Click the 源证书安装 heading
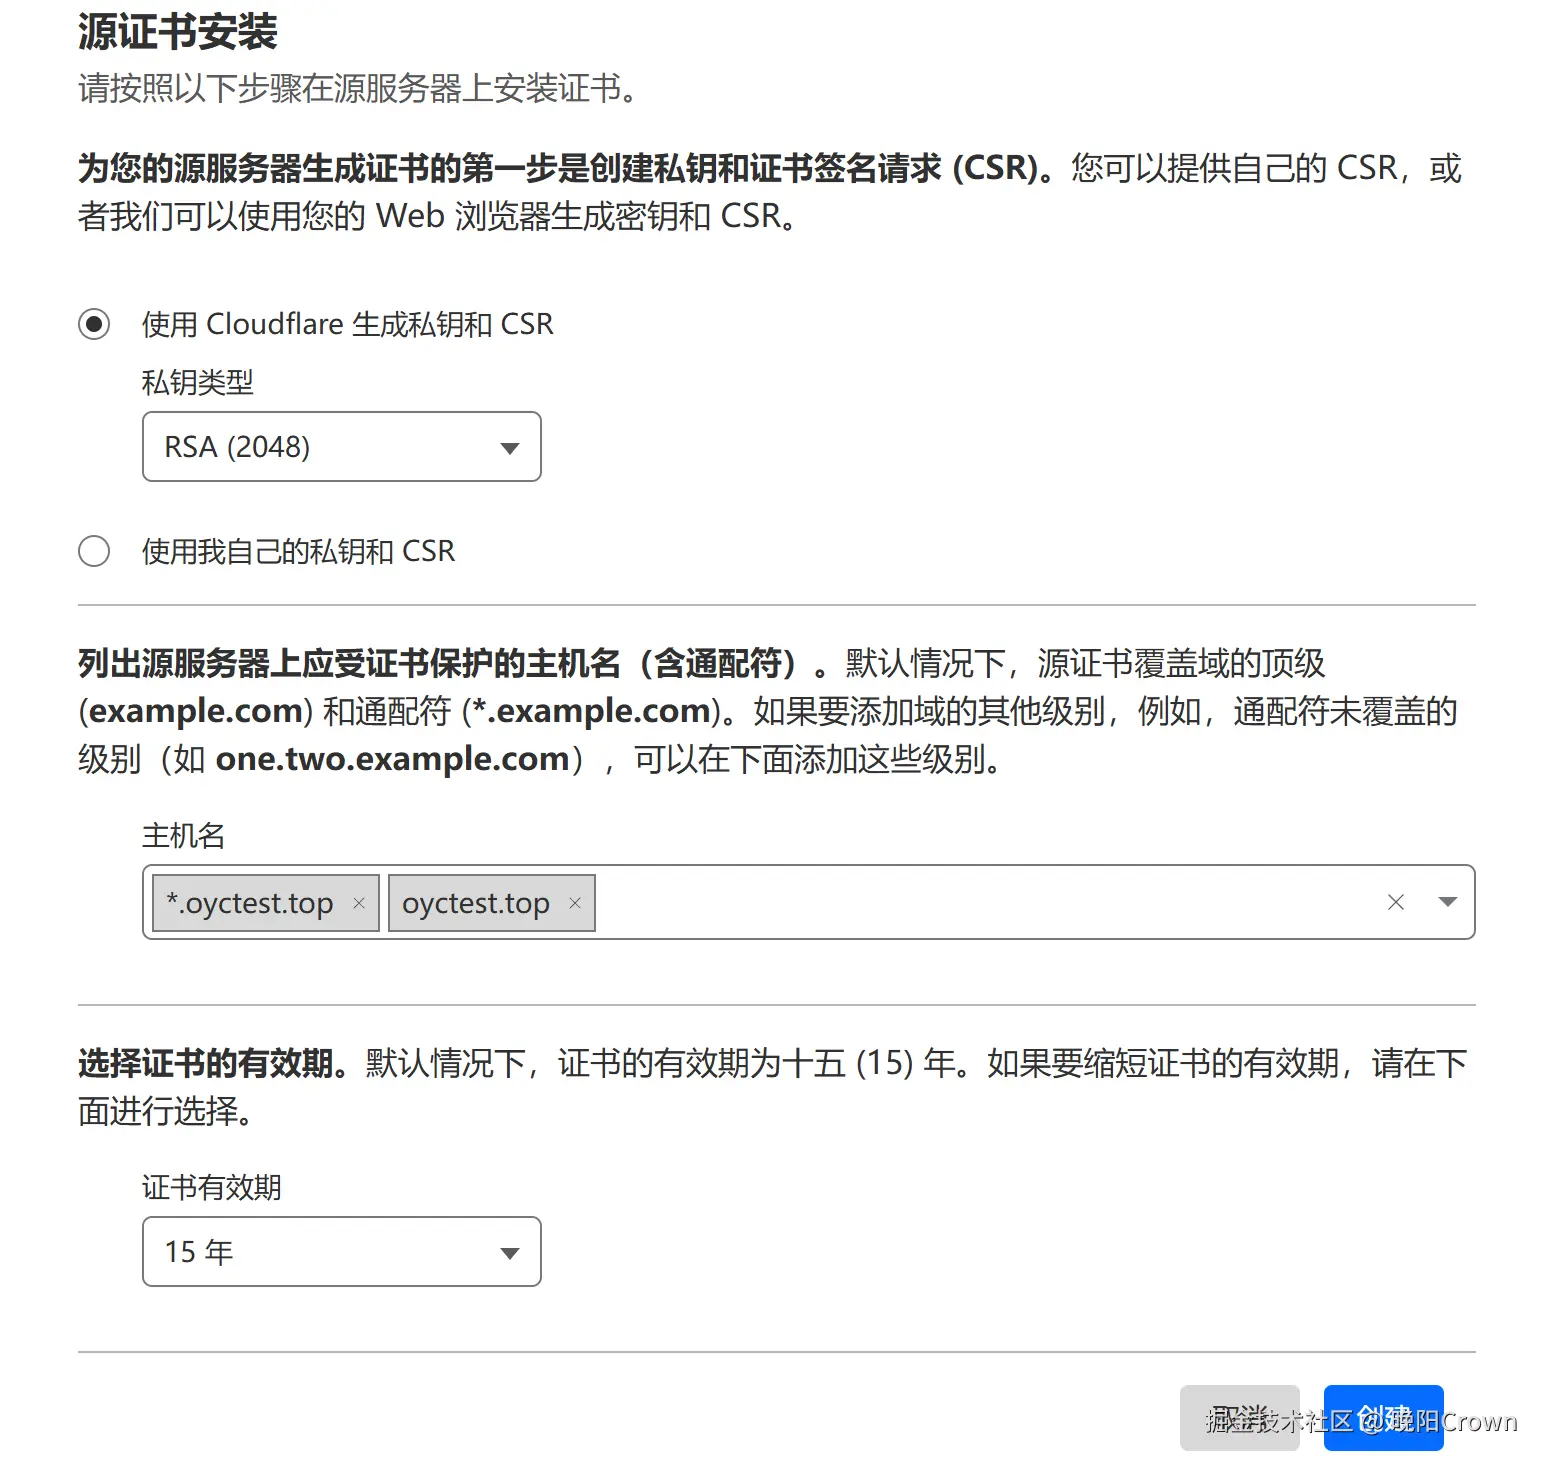Viewport: 1554px width, 1471px height. [178, 32]
